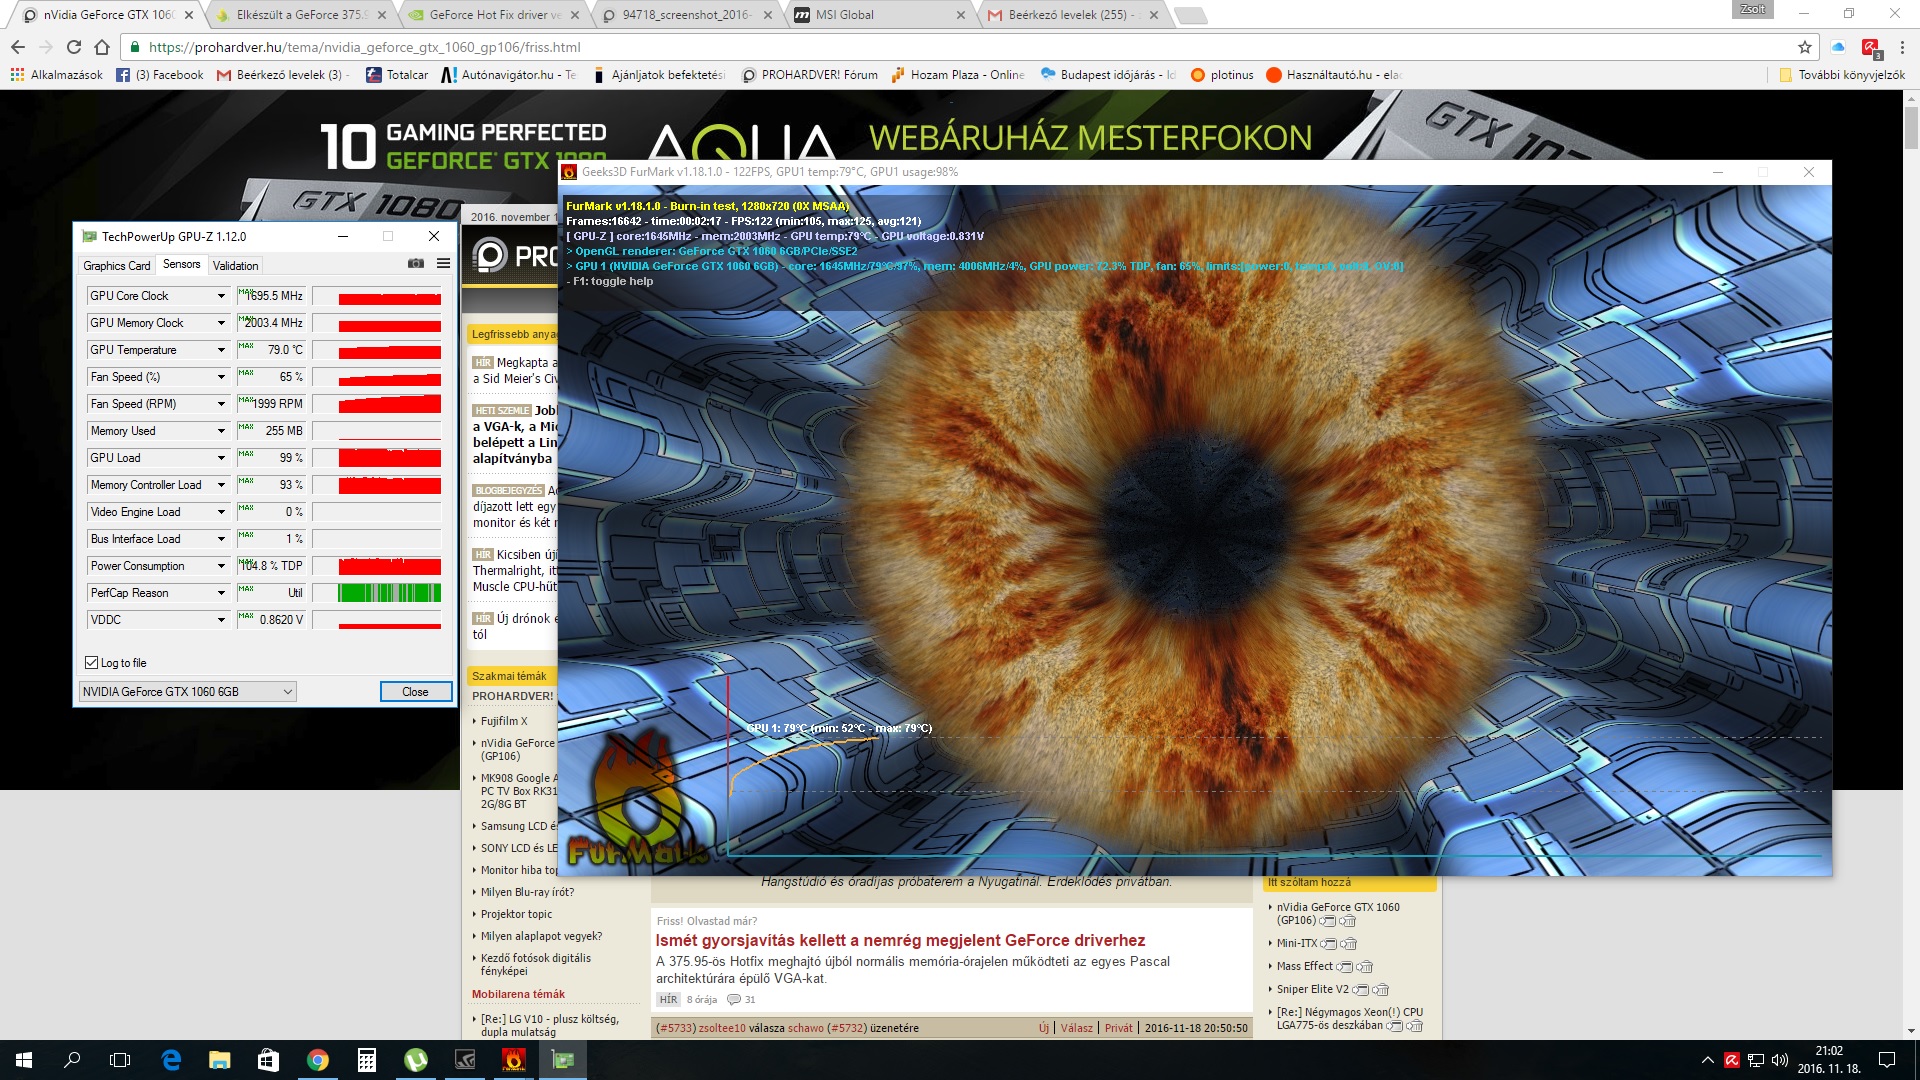
Task: Click the Válasz reply link
Action: click(1076, 1028)
